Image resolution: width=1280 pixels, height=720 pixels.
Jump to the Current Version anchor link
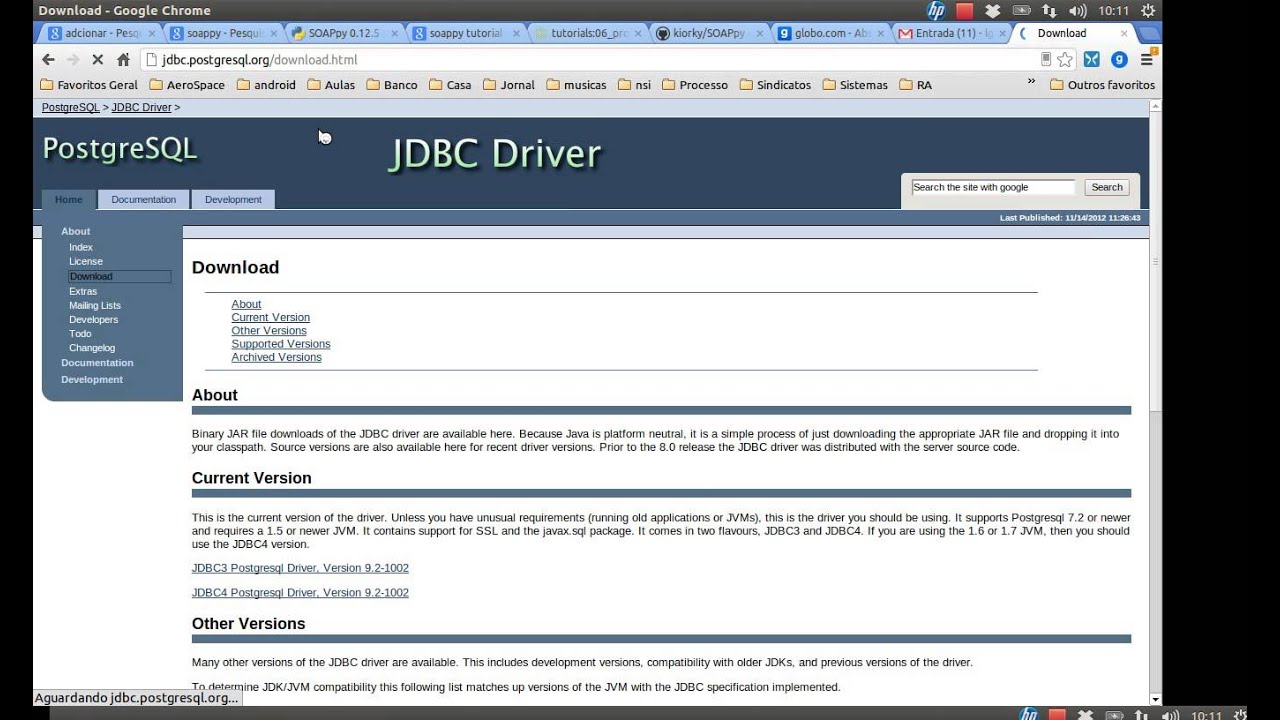pos(271,317)
